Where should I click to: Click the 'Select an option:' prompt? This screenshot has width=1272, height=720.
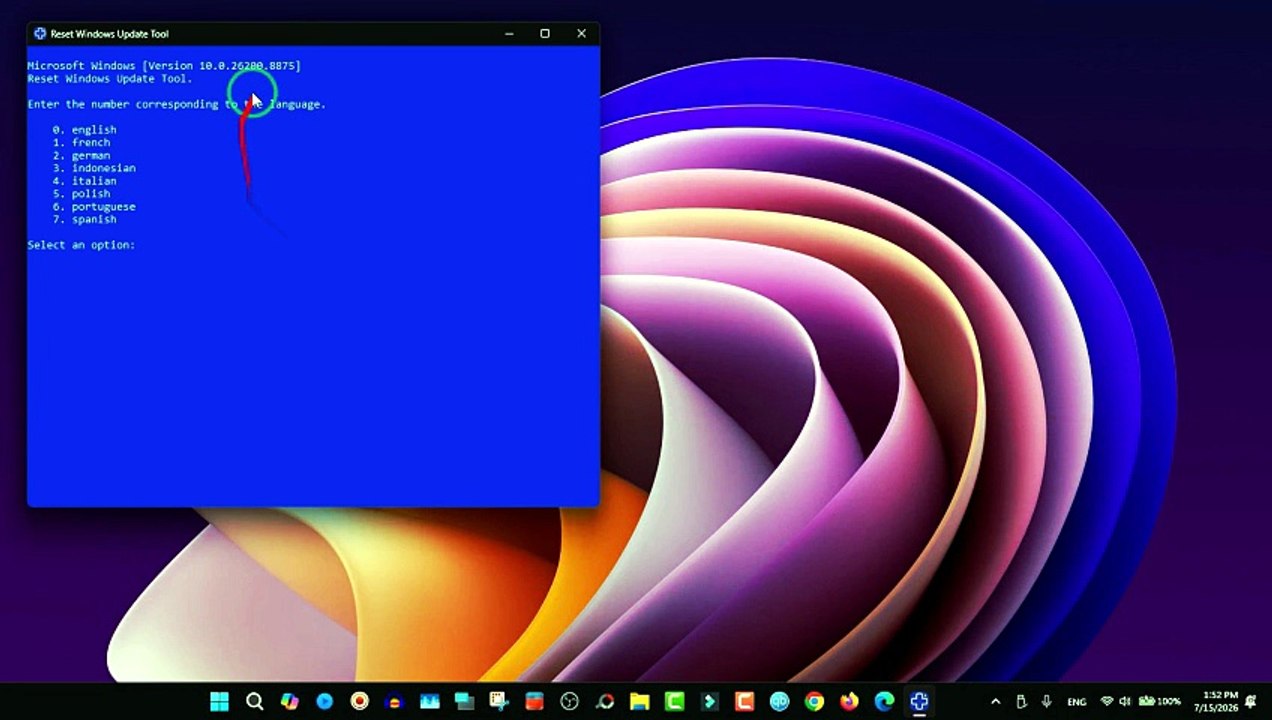click(81, 245)
